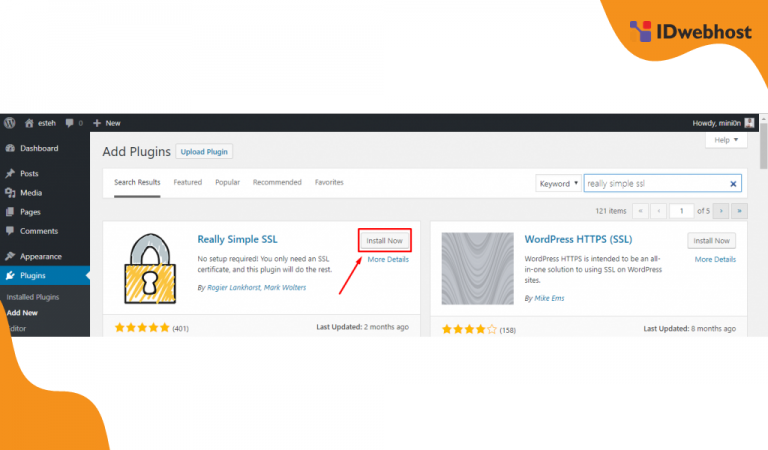Click the current page number field

click(682, 211)
